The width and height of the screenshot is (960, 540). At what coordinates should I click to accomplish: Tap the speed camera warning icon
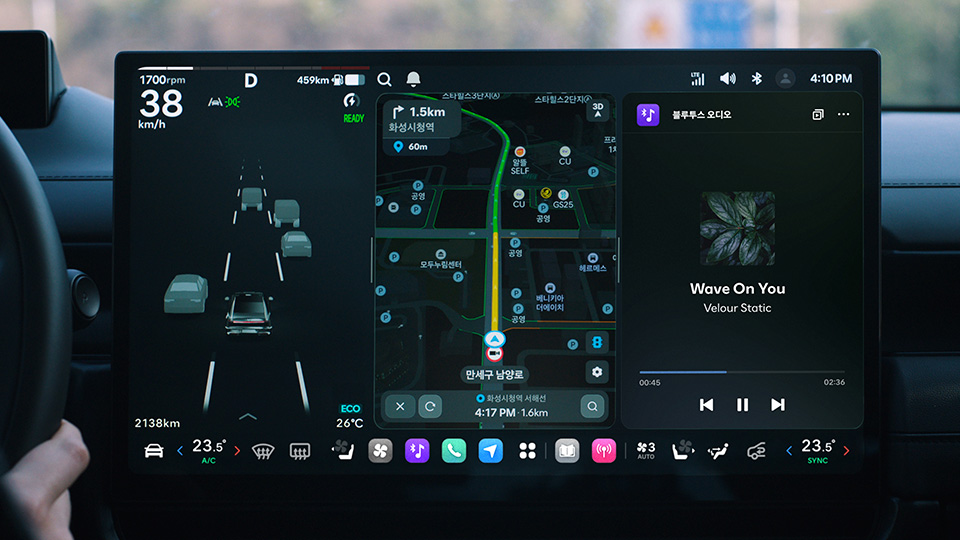point(494,354)
